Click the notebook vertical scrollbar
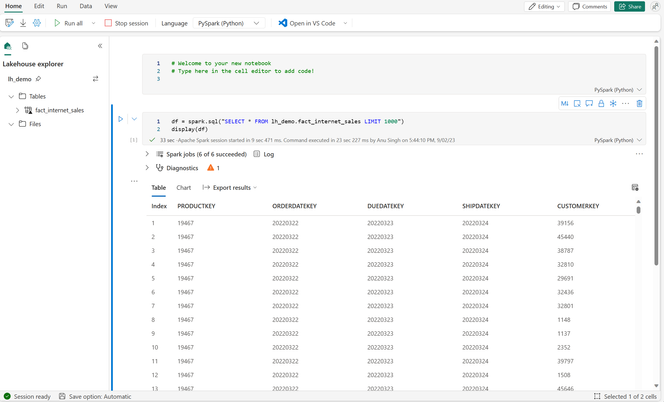The height and width of the screenshot is (402, 664). point(656,156)
